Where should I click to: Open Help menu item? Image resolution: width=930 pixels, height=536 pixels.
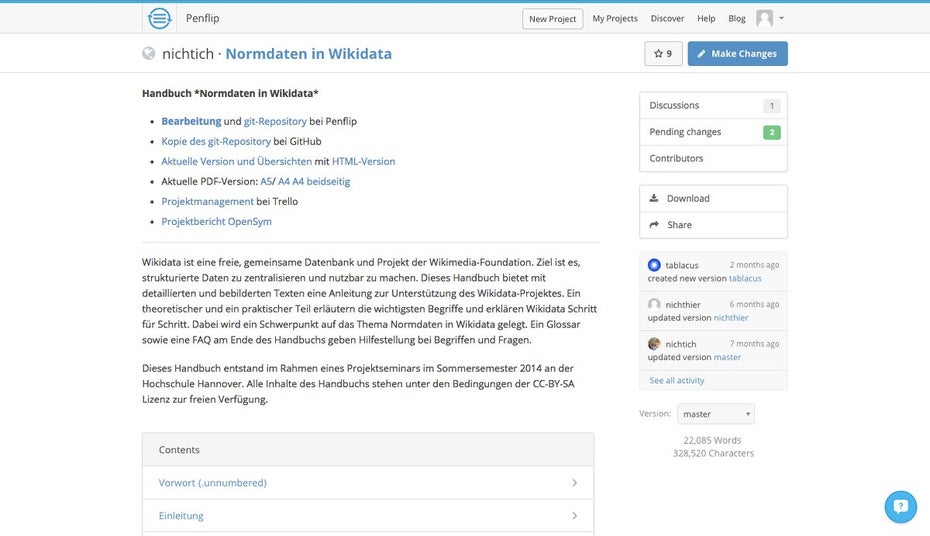coord(706,18)
